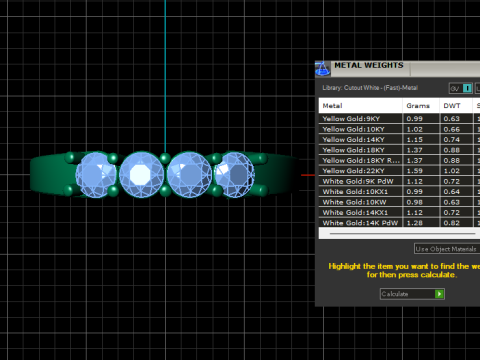This screenshot has height=360, width=480.
Task: Select the White Gold:14K PdW row
Action: point(399,223)
